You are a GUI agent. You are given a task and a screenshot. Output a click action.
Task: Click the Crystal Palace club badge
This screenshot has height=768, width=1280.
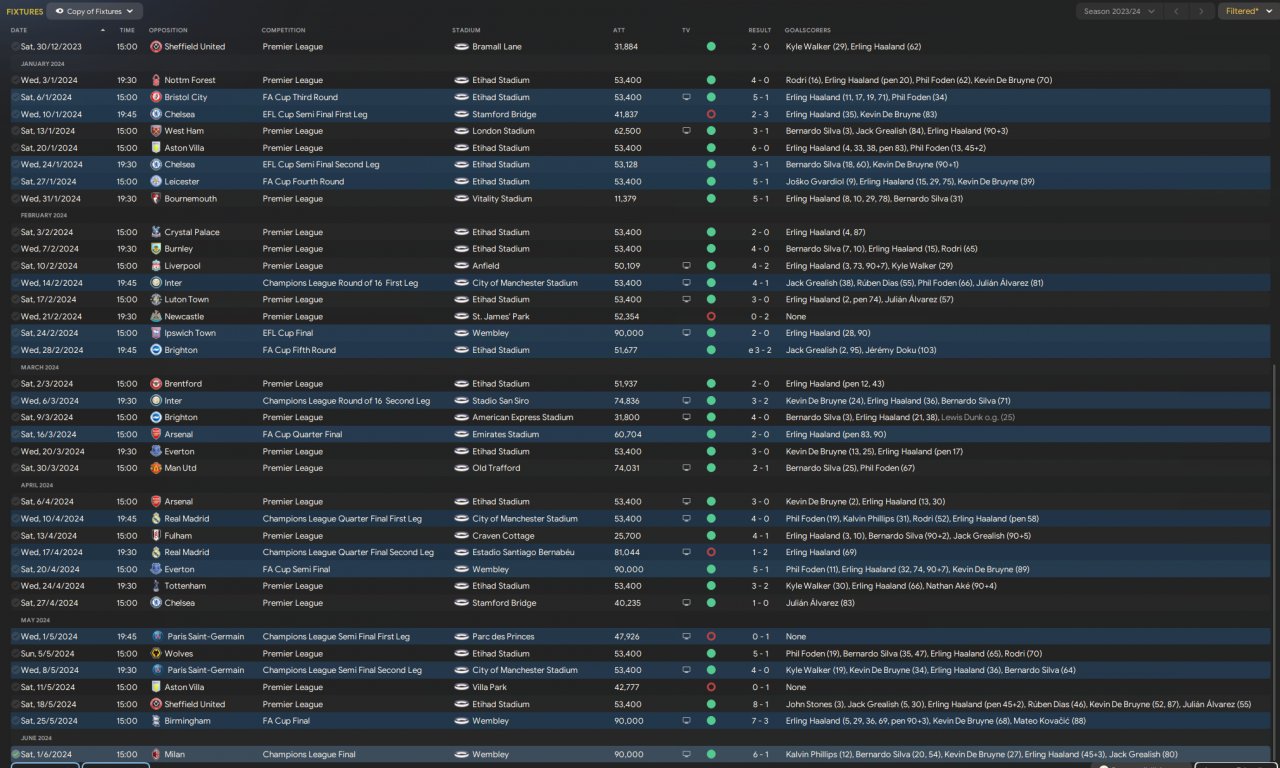pos(156,232)
